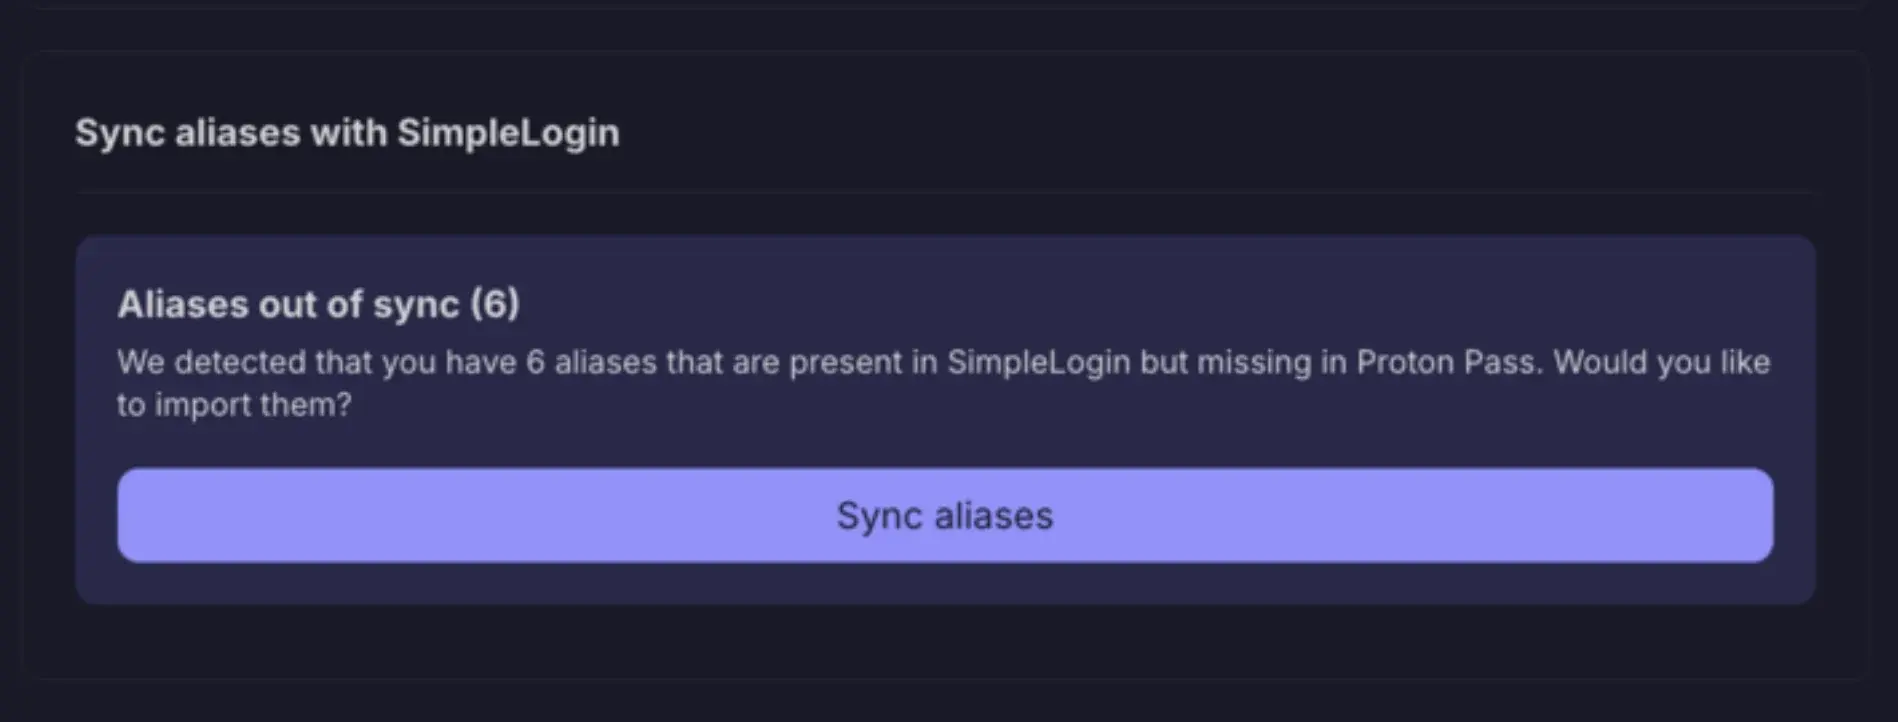The image size is (1898, 722).
Task: Click the word "SimpleLogin" in the section heading
Action: [x=508, y=133]
